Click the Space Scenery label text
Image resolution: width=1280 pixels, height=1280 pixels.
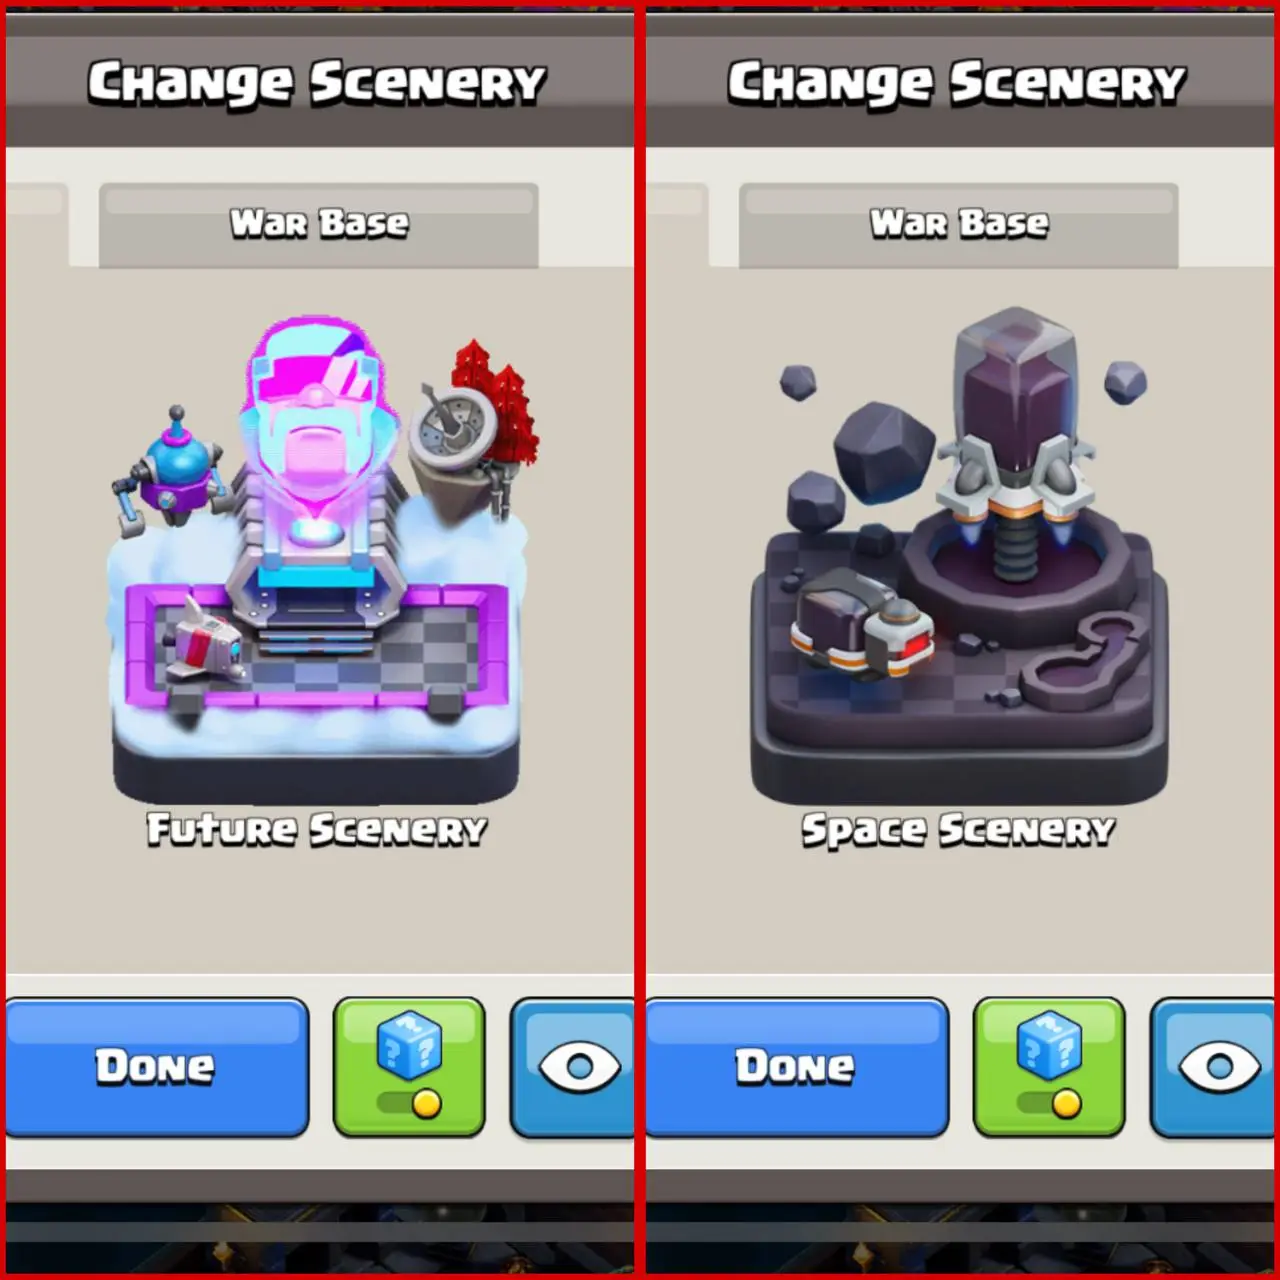[x=958, y=830]
